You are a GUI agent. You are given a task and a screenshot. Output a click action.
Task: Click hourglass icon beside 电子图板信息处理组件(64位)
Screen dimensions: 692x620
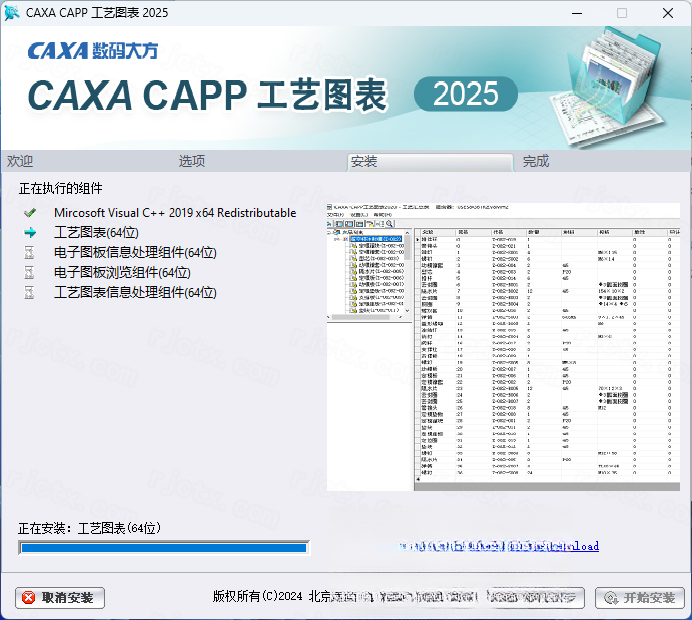tap(29, 252)
